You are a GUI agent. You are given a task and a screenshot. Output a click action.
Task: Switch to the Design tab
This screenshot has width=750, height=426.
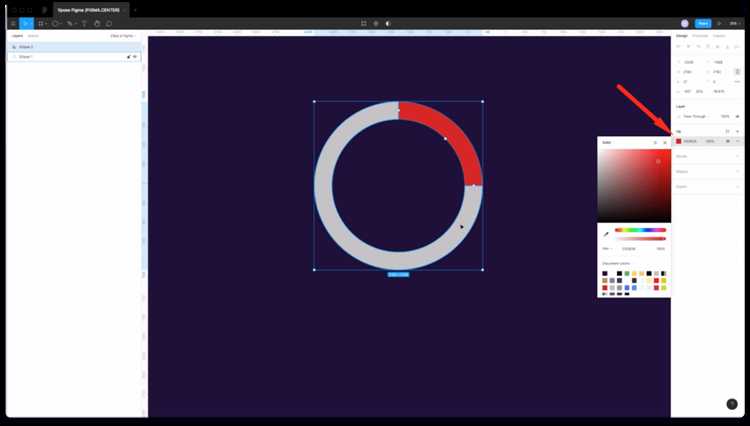click(x=682, y=36)
